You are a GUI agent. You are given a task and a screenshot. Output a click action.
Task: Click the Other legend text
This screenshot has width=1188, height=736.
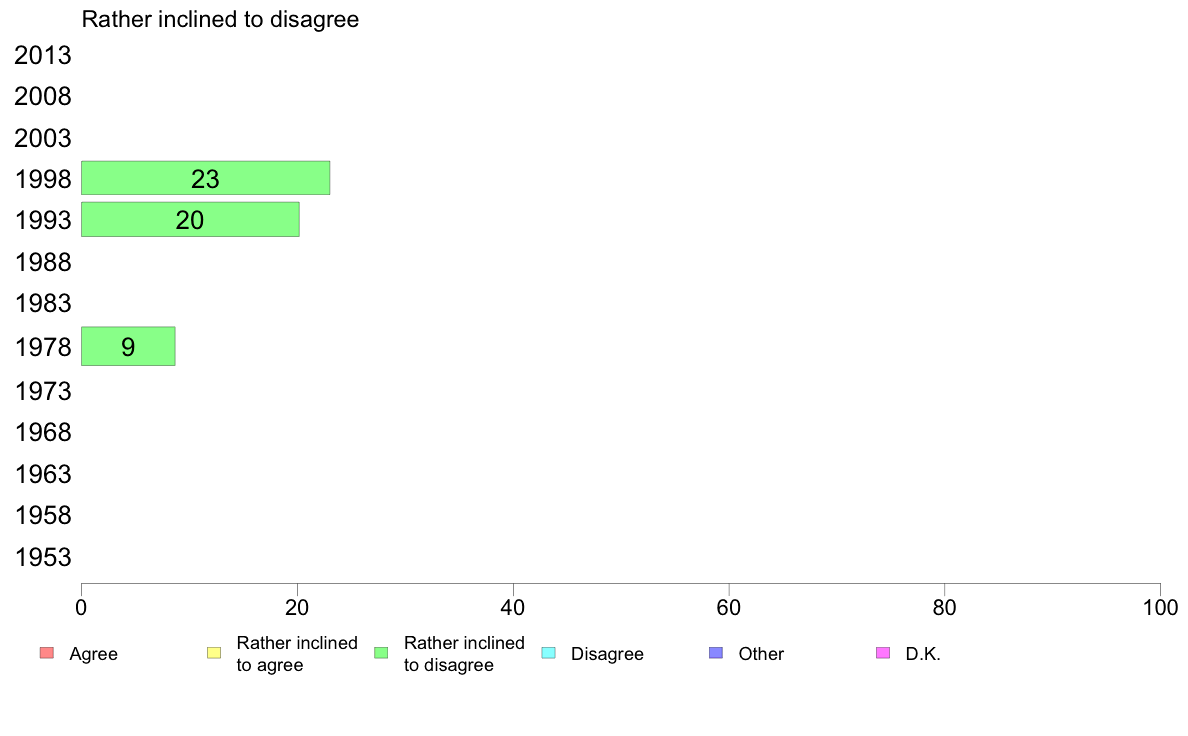(761, 654)
